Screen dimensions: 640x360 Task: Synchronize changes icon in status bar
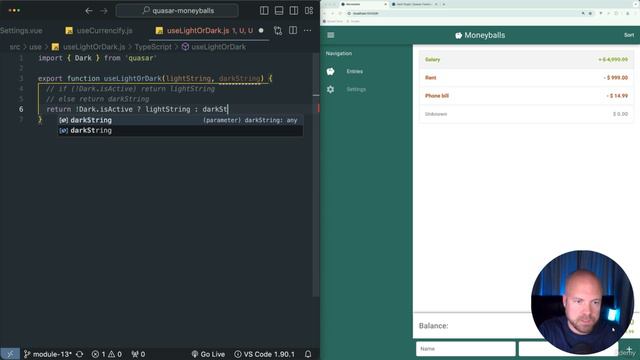pyautogui.click(x=80, y=354)
